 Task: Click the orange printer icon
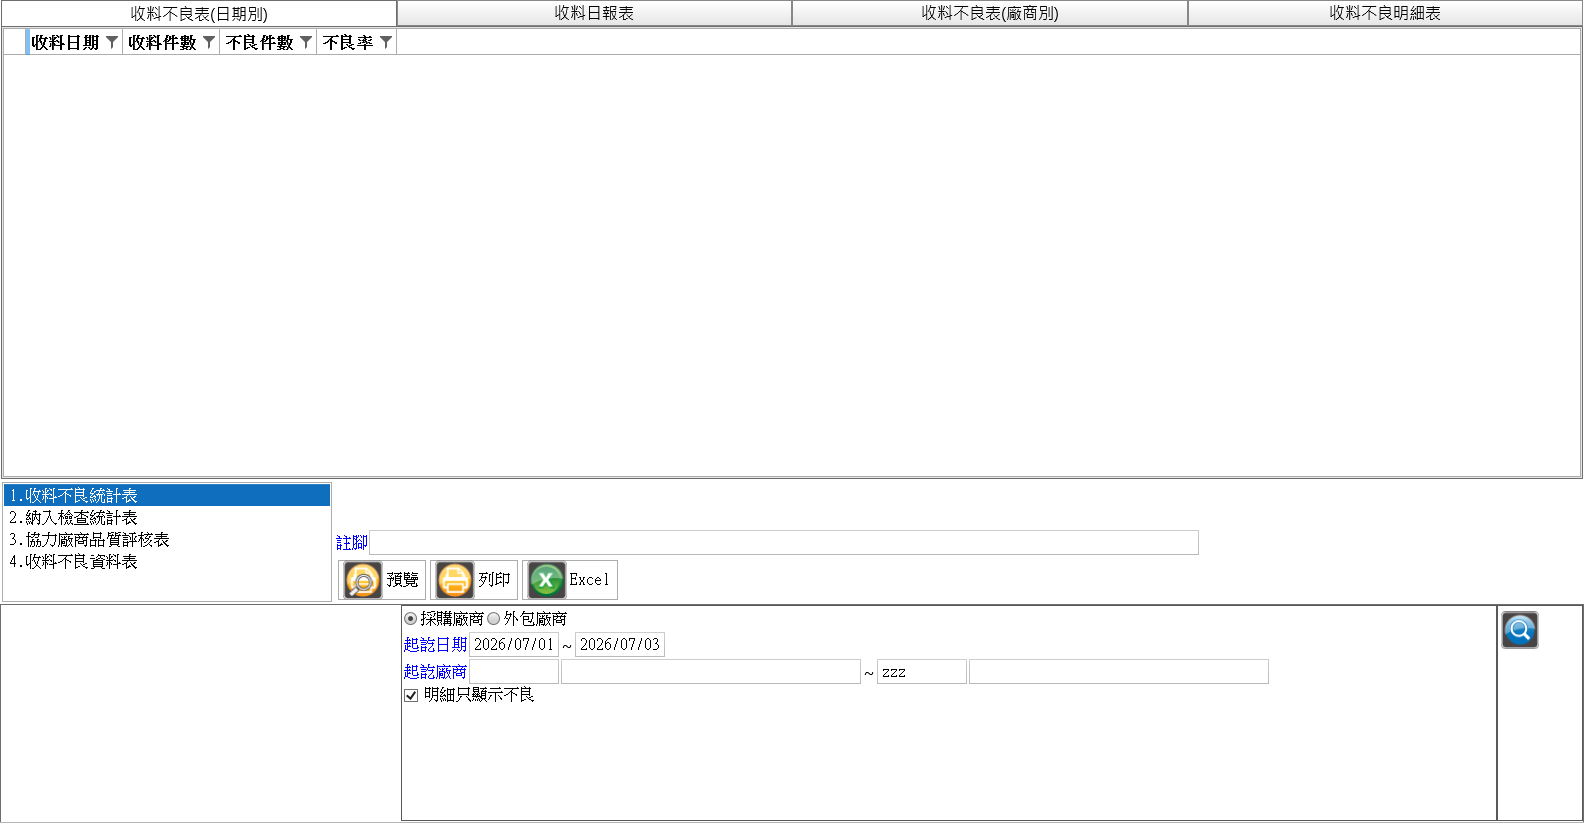[455, 580]
